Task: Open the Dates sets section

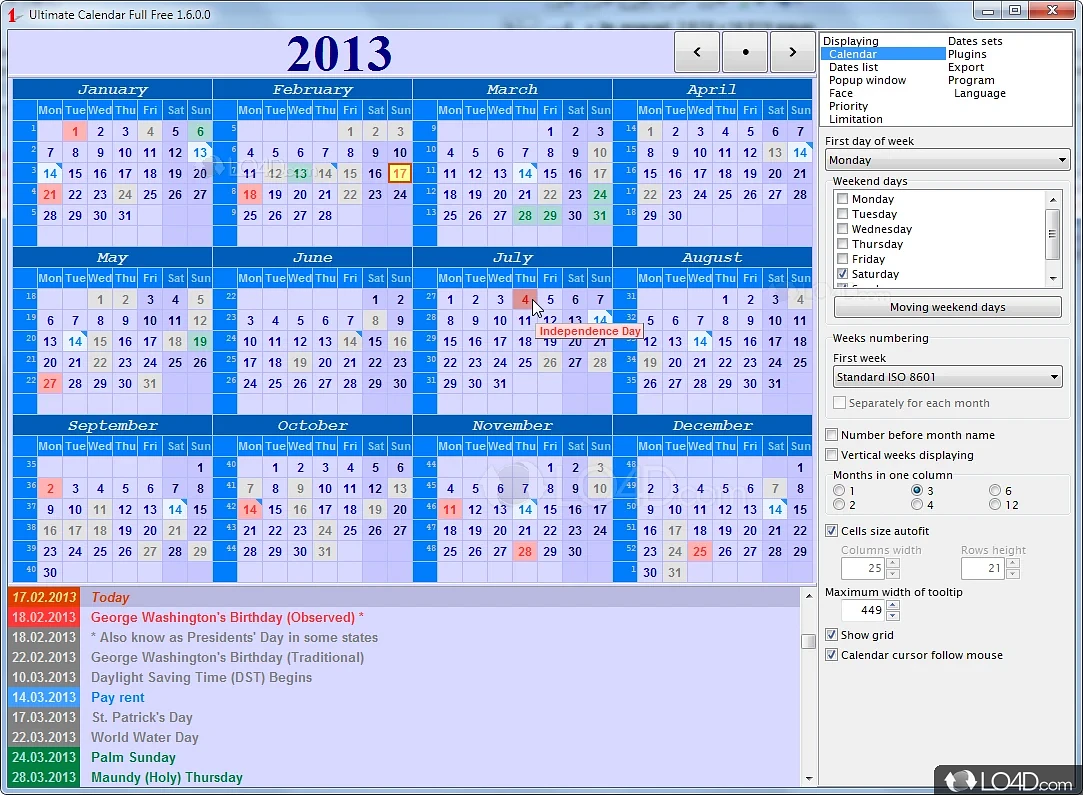Action: pyautogui.click(x=975, y=41)
